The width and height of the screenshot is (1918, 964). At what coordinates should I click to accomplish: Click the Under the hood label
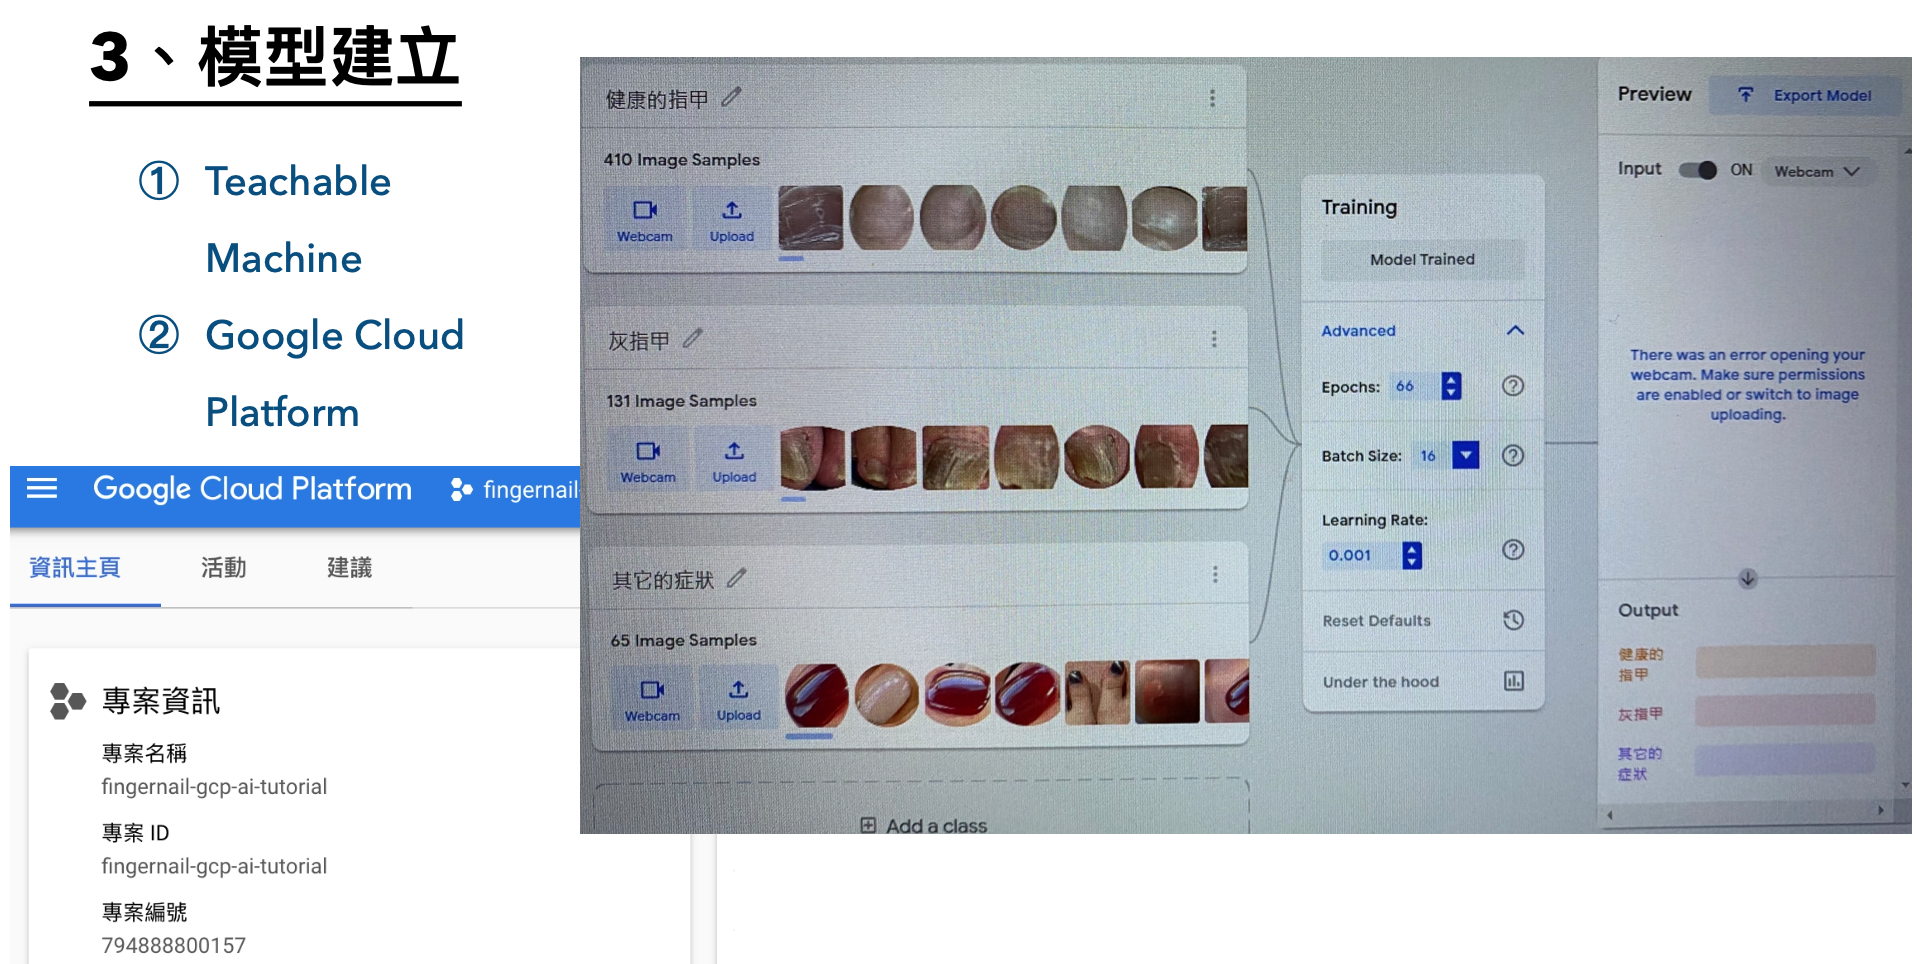[x=1380, y=682]
